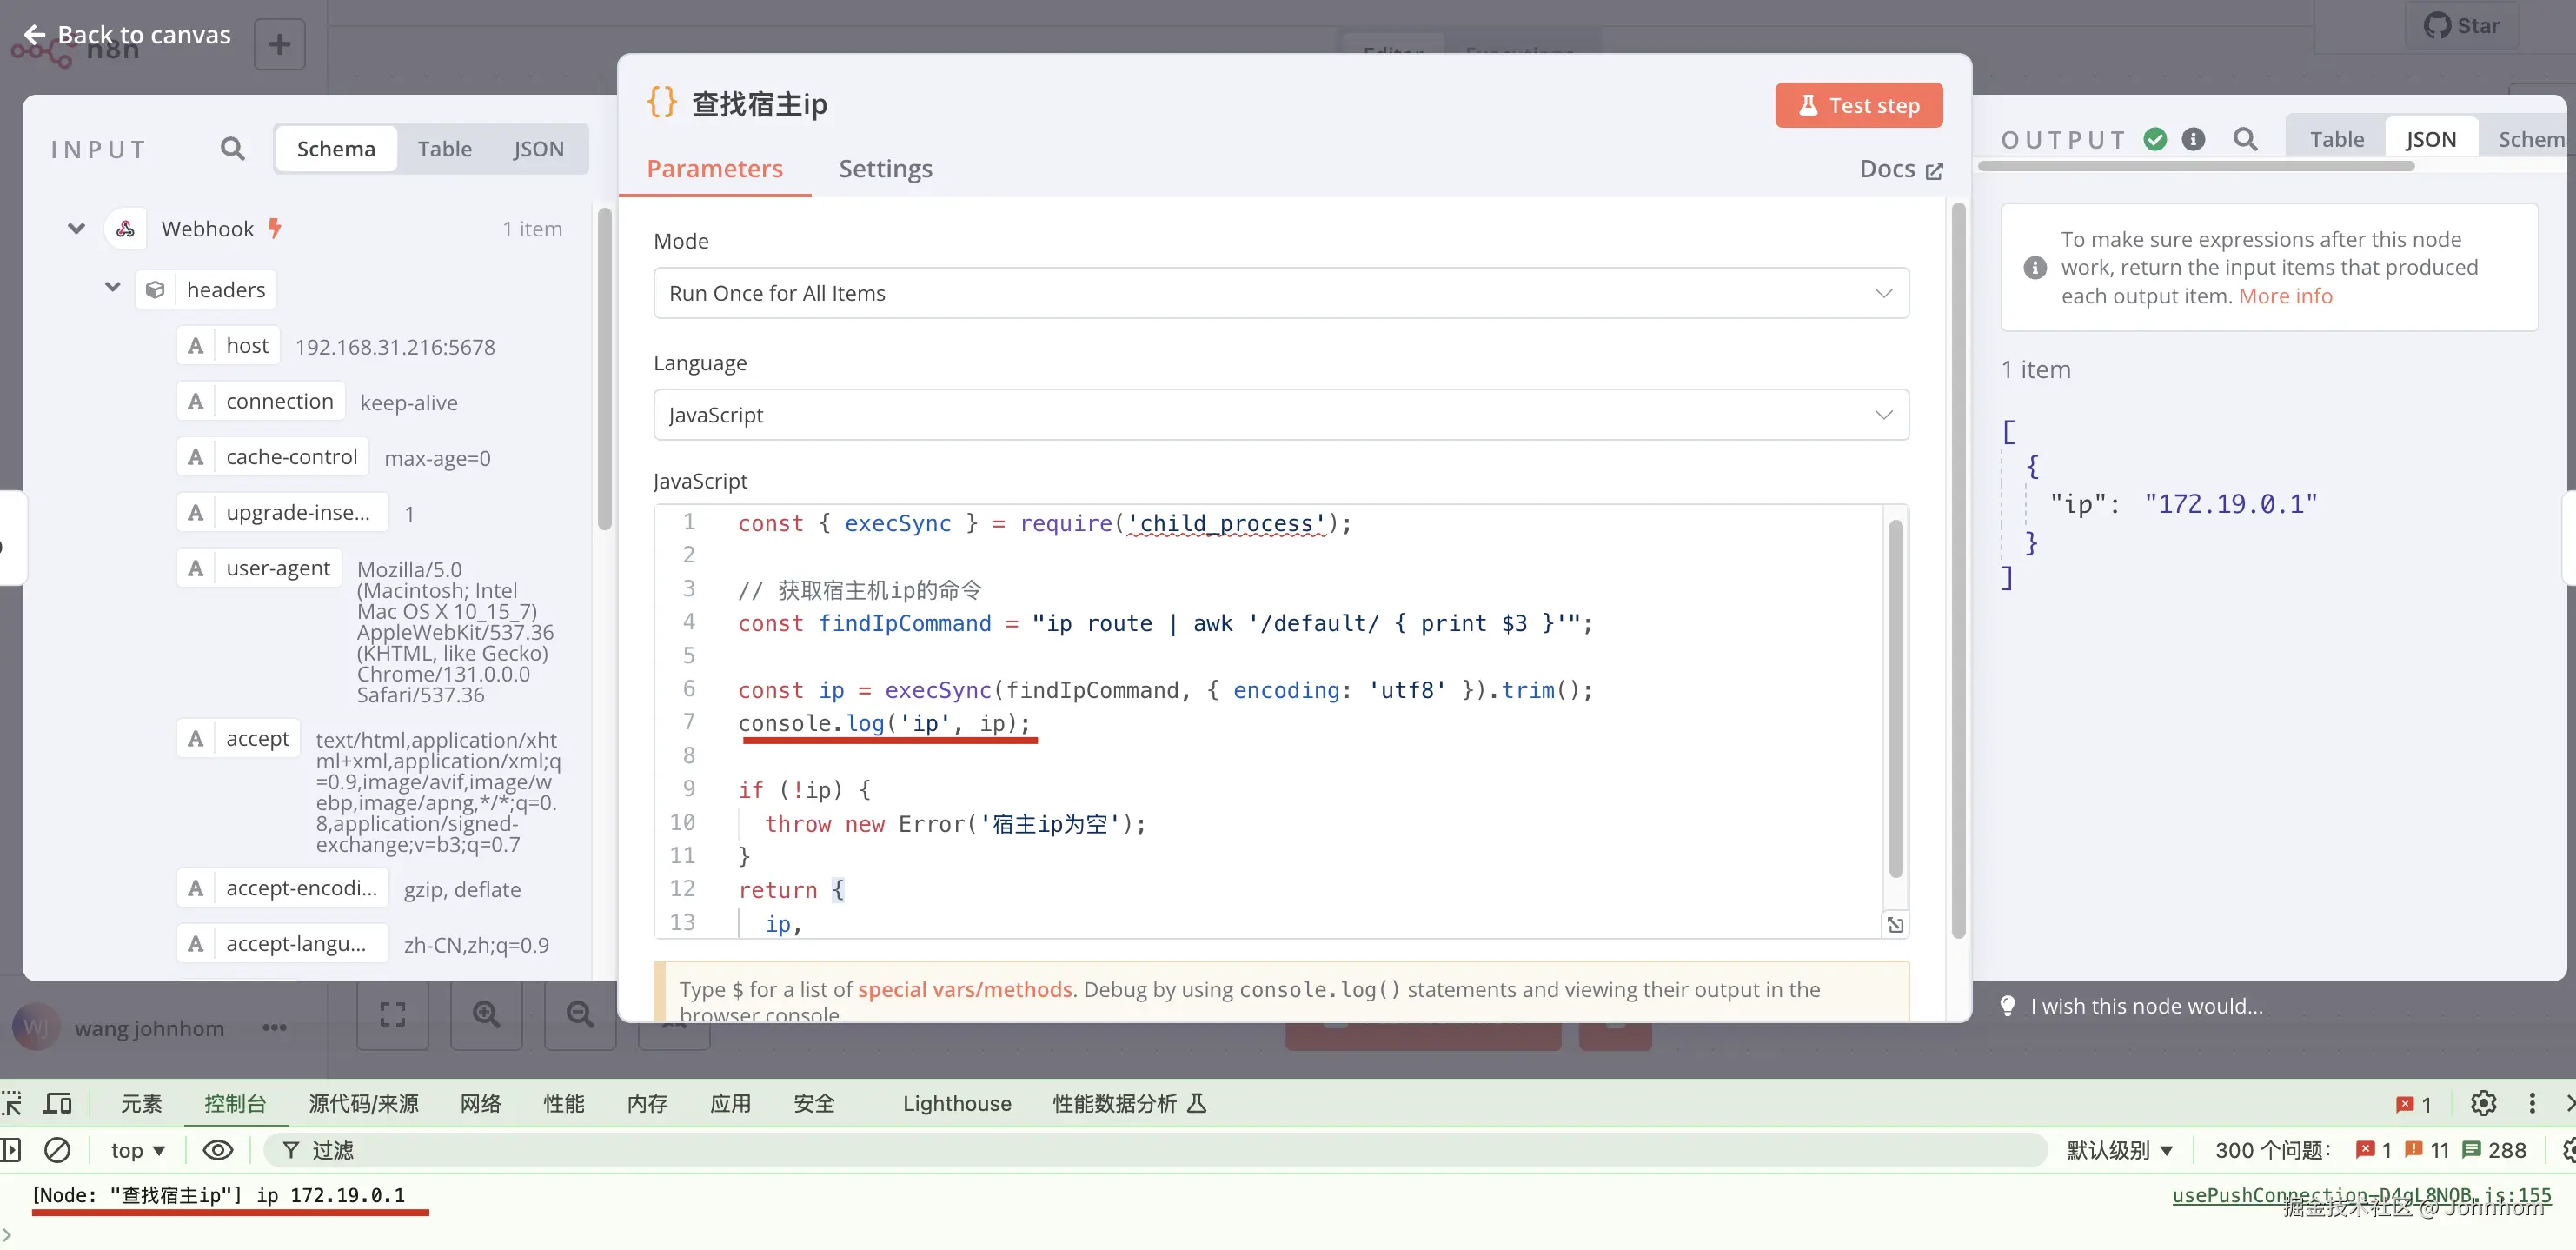Toggle device toolbar icon in DevTools
The width and height of the screenshot is (2576, 1250).
tap(58, 1103)
